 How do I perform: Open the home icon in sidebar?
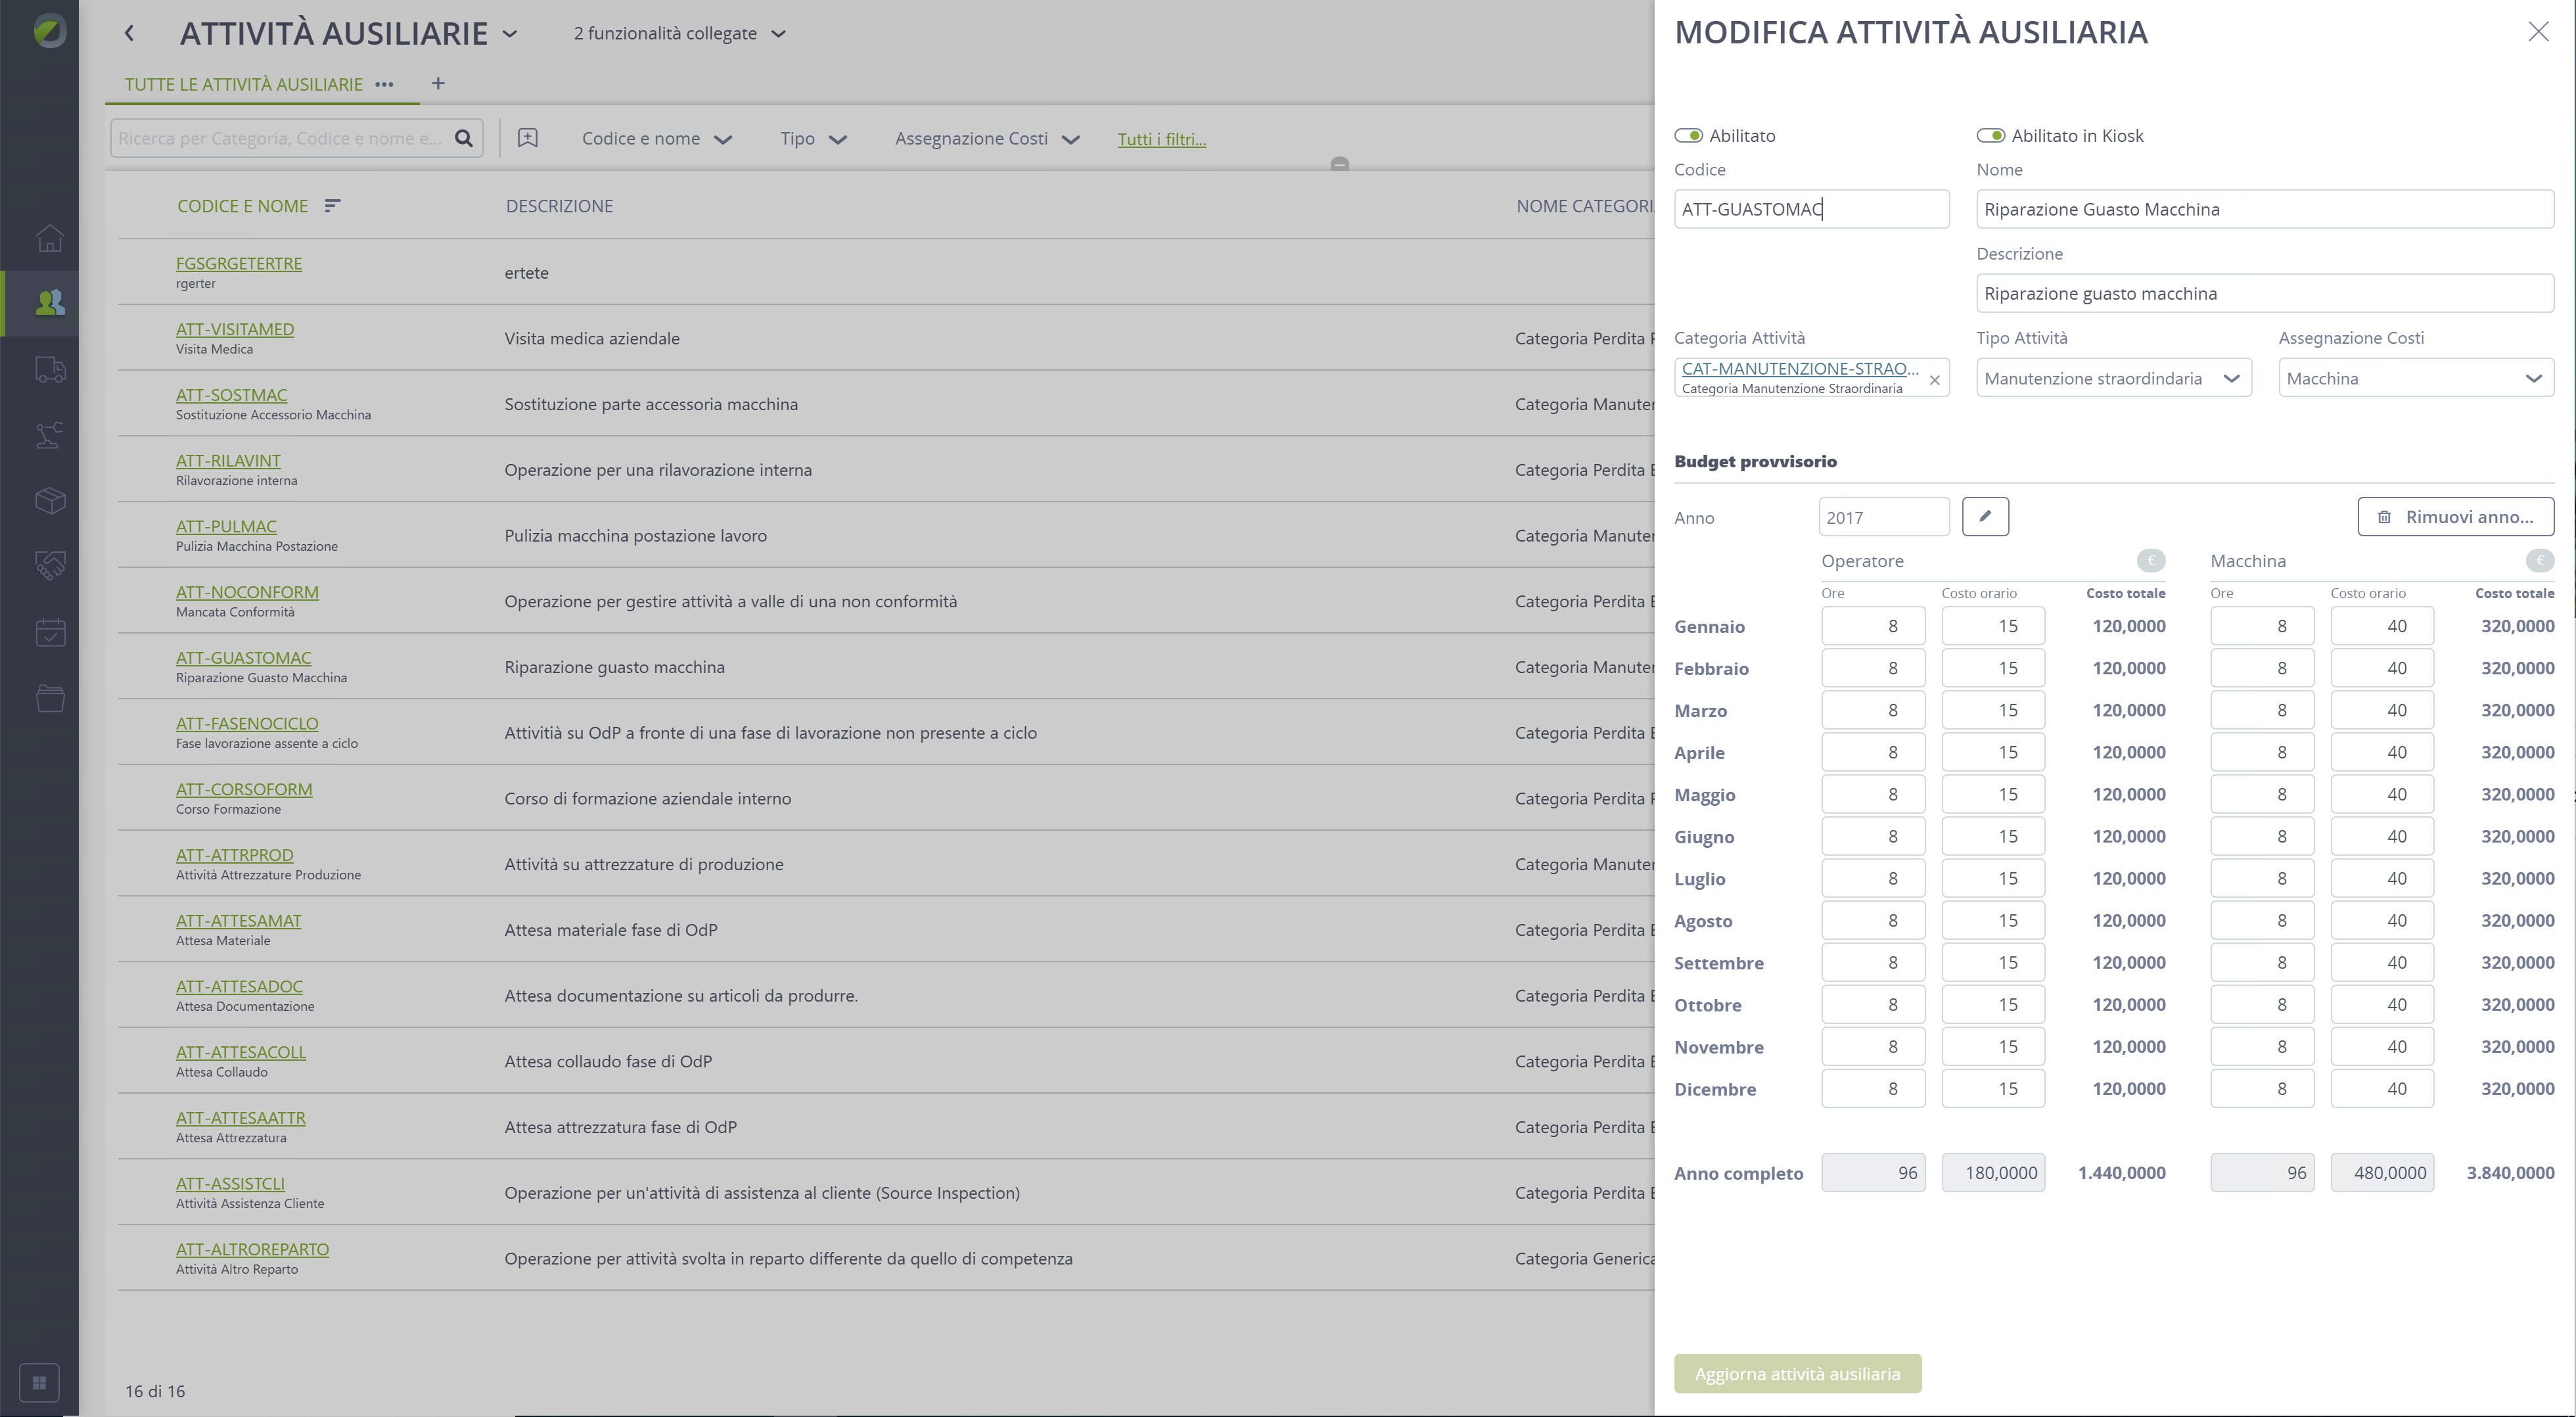pos(49,238)
